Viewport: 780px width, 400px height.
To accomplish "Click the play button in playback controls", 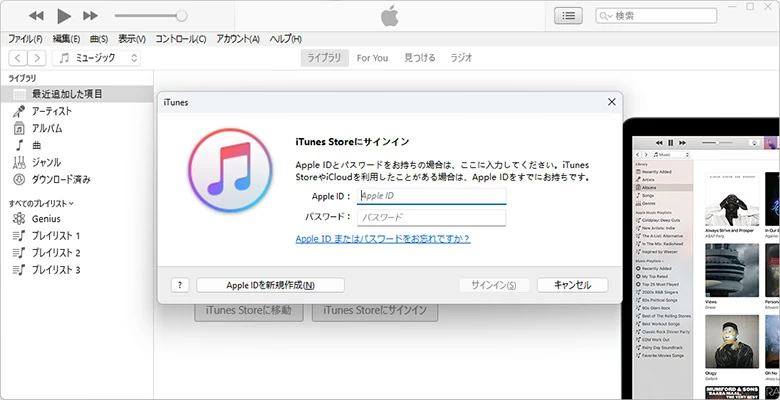I will pos(64,16).
